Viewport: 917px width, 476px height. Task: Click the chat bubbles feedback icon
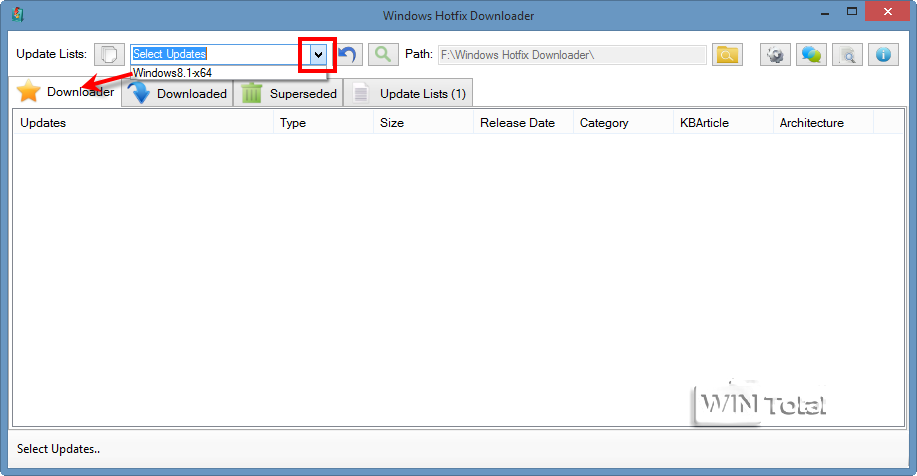click(811, 54)
